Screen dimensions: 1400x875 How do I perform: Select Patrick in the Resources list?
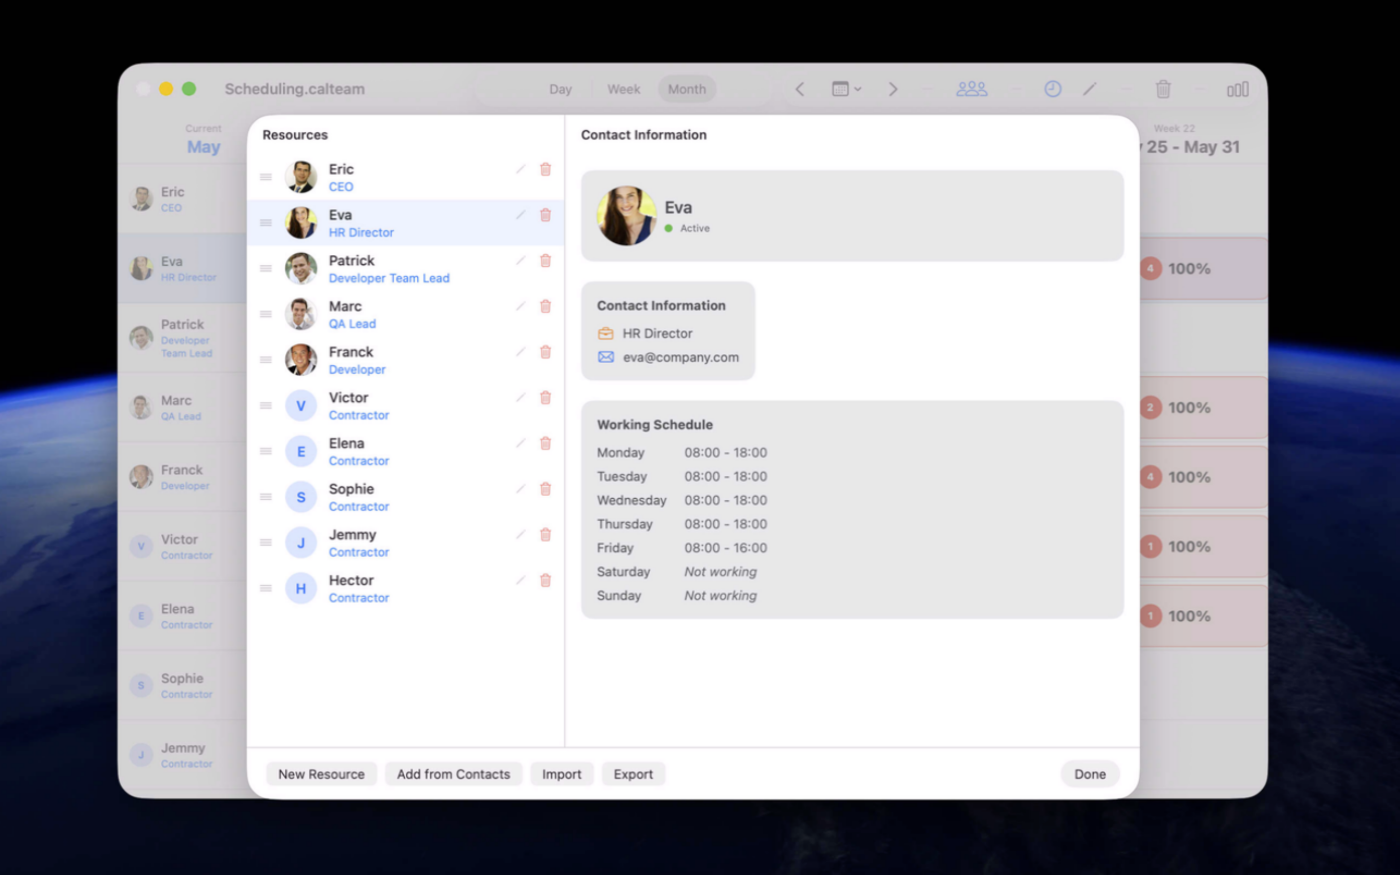click(x=406, y=269)
